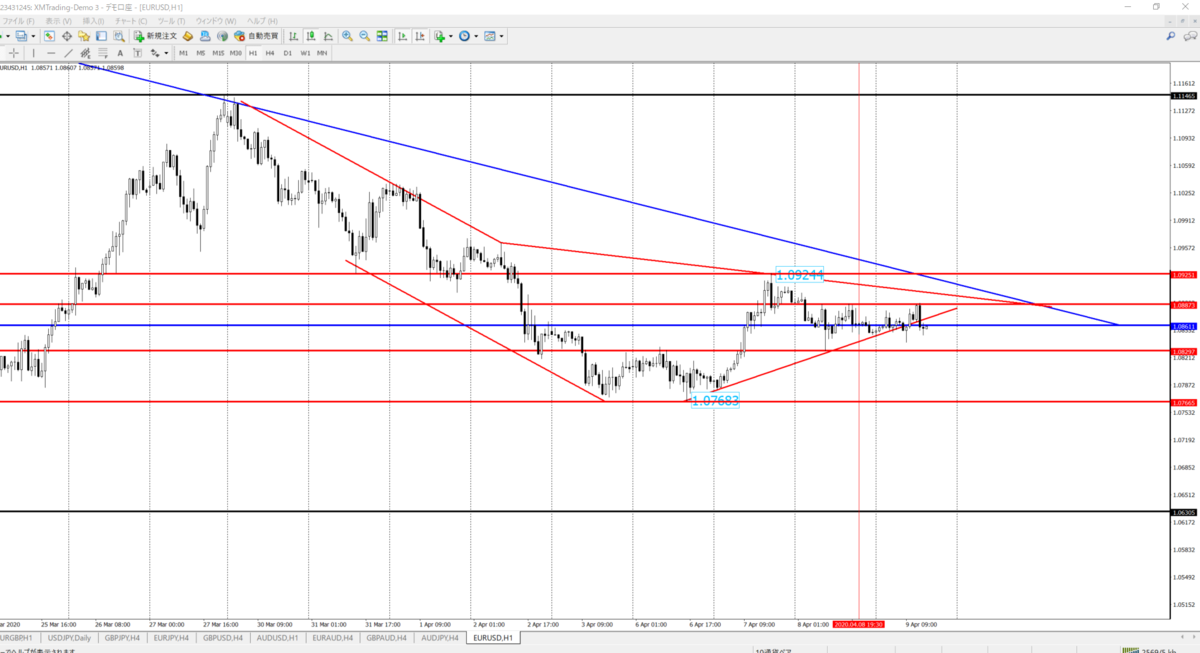Screen dimensions: 1200x653
Task: Tile chart windows icon
Action: 381,36
